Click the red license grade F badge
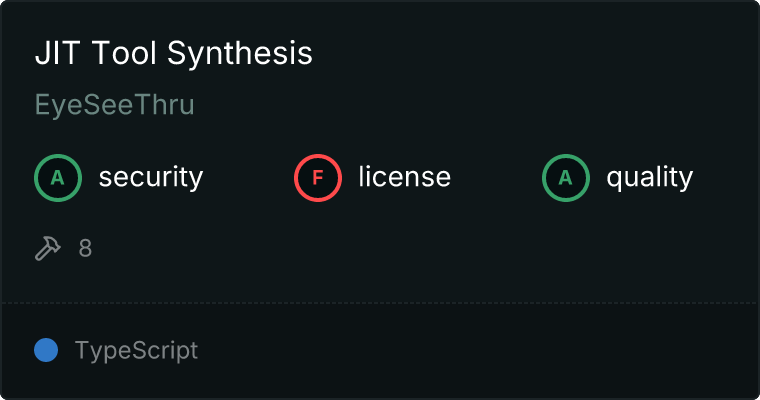Image resolution: width=760 pixels, height=400 pixels. [x=318, y=178]
